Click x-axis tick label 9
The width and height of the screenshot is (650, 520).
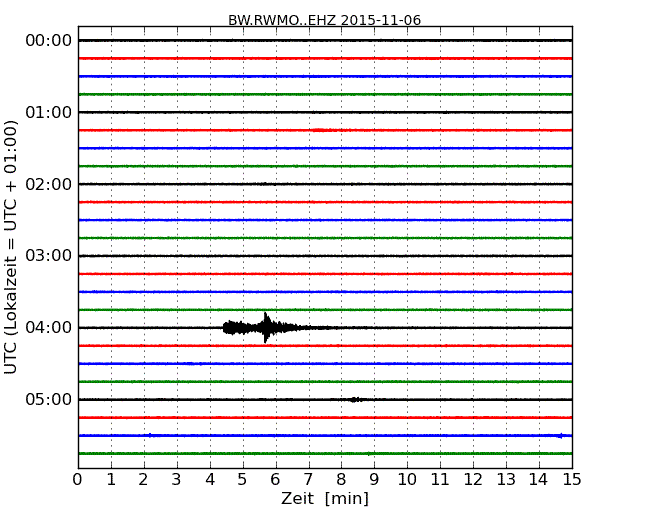(x=374, y=480)
